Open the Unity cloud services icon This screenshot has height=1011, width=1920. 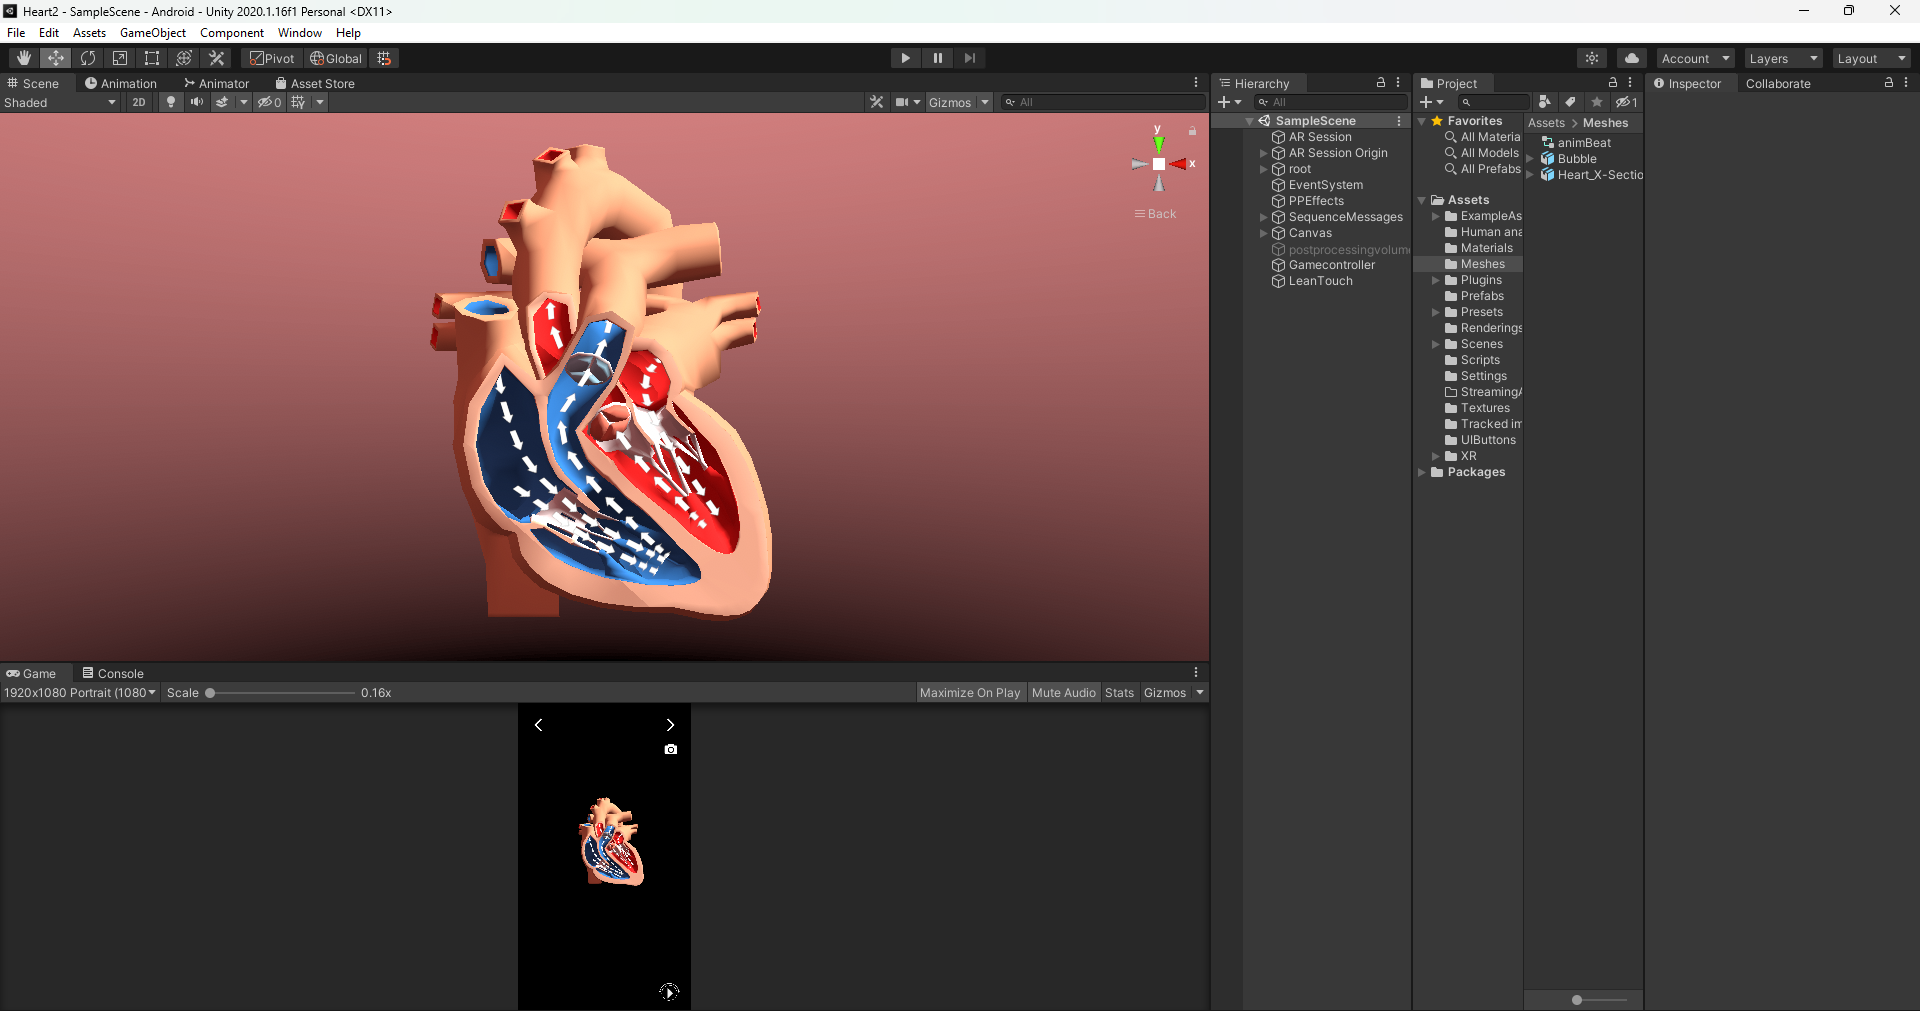pos(1632,58)
